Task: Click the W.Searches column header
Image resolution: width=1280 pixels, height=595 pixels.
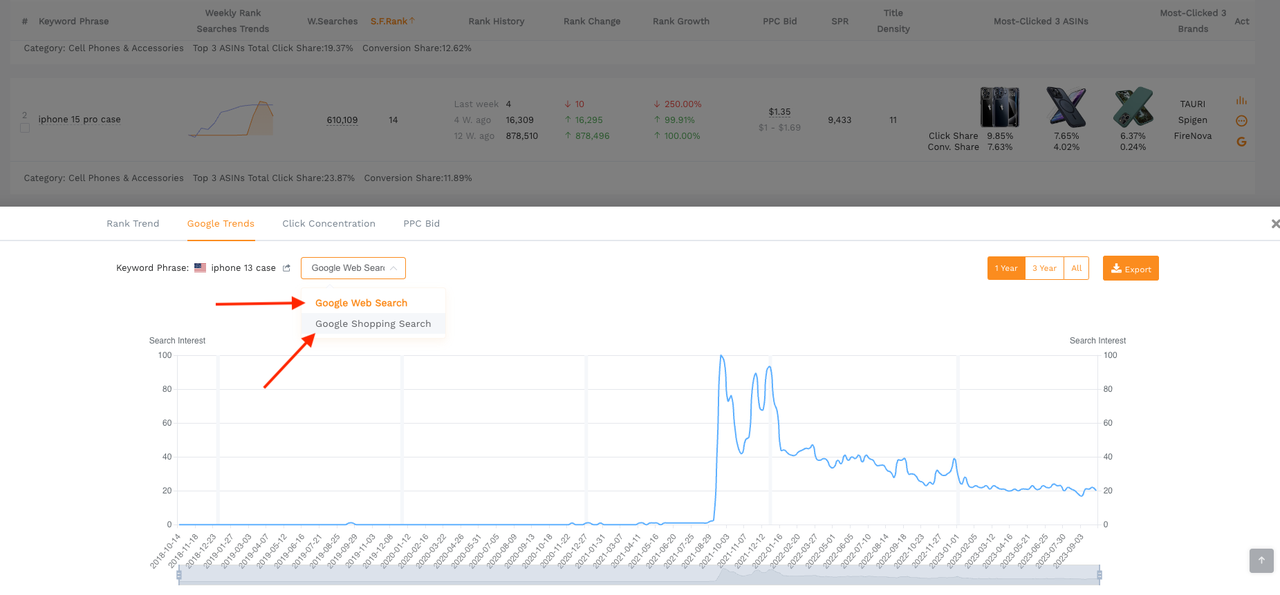Action: click(332, 21)
